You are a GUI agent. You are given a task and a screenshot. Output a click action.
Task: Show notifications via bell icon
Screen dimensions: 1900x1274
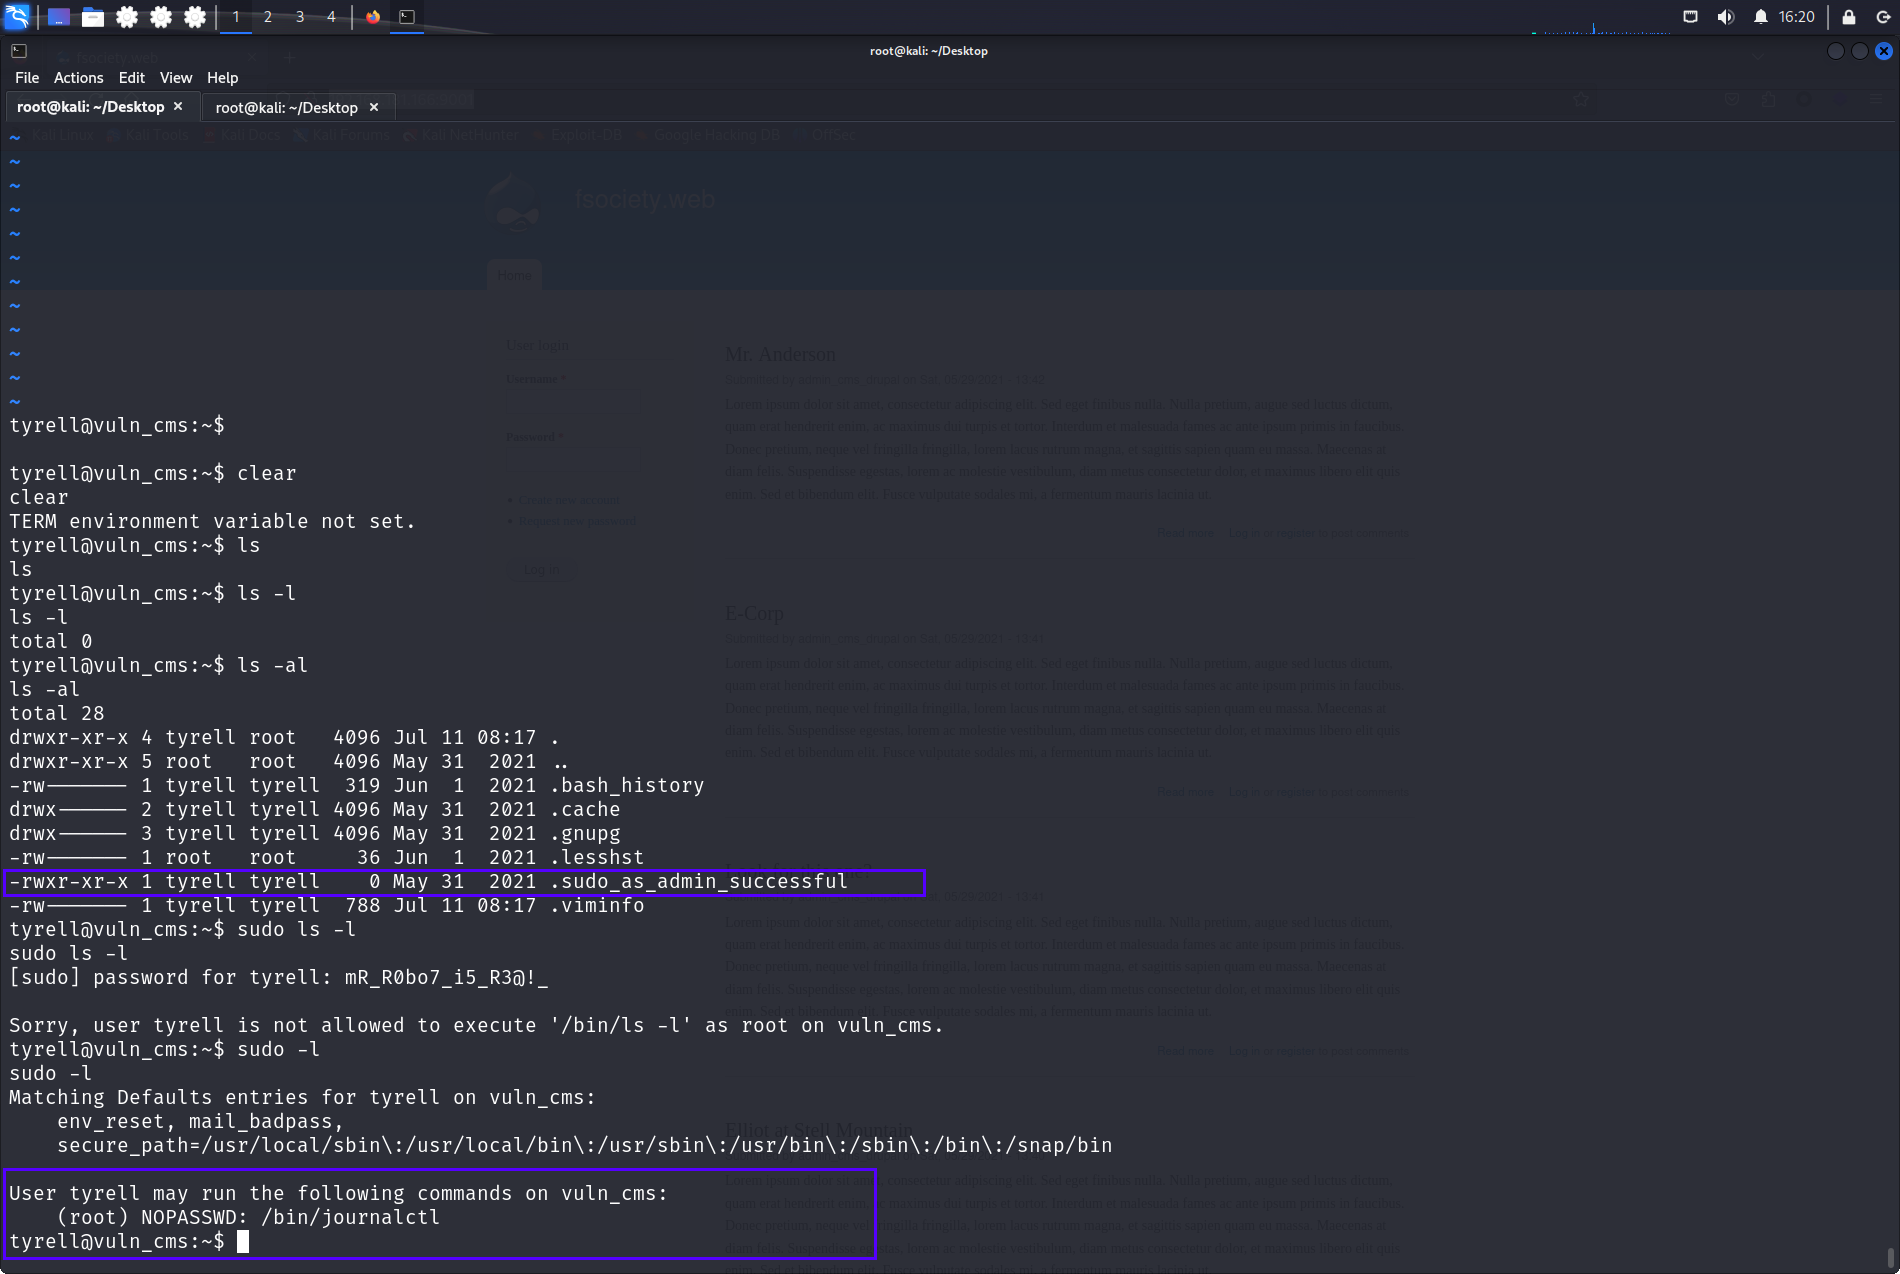click(x=1761, y=17)
